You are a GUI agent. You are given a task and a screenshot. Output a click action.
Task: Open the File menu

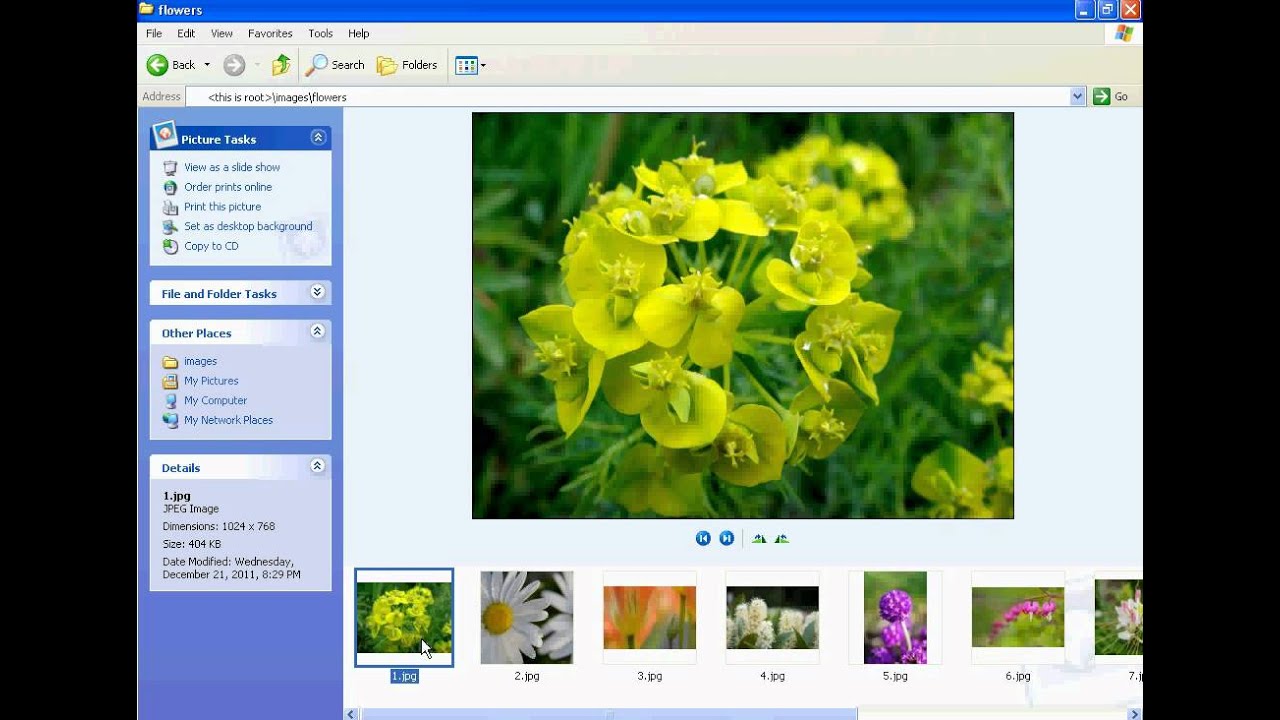(x=154, y=34)
